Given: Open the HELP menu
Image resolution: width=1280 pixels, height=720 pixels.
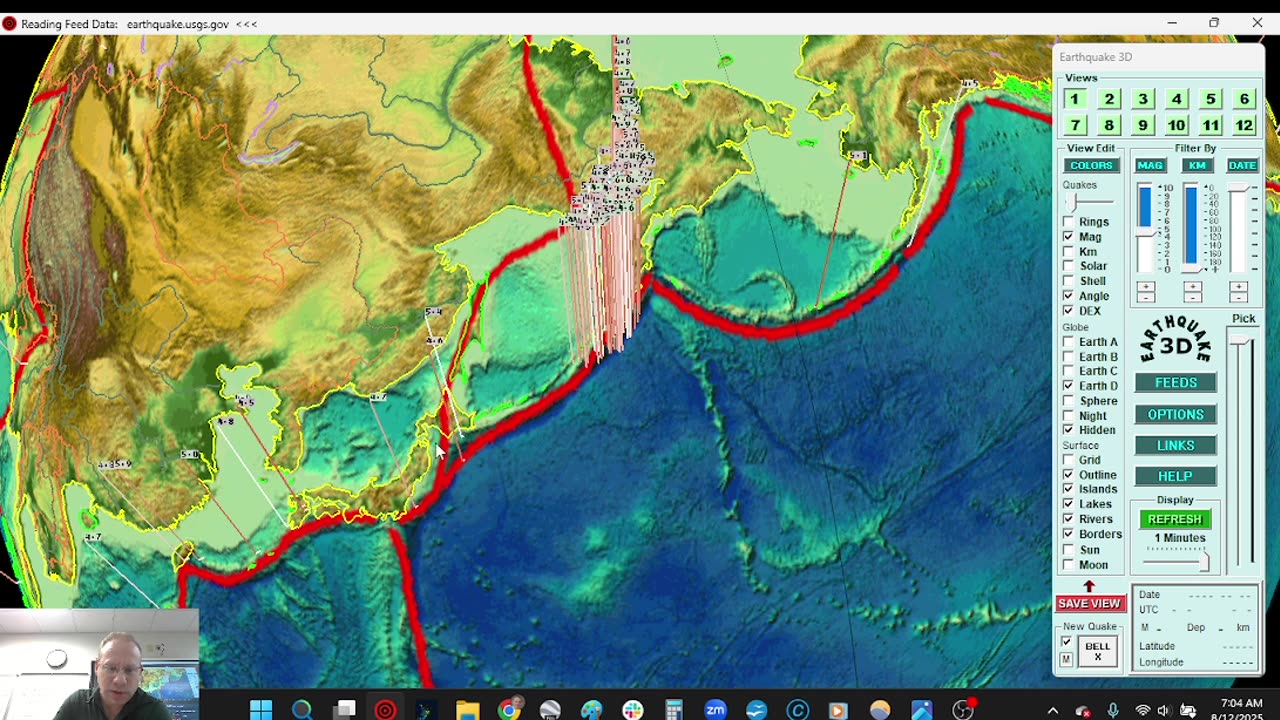Looking at the screenshot, I should tap(1176, 476).
